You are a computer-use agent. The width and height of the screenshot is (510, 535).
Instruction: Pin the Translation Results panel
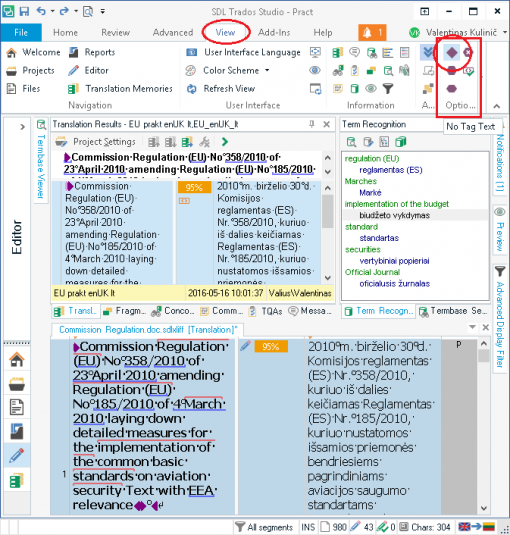311,124
